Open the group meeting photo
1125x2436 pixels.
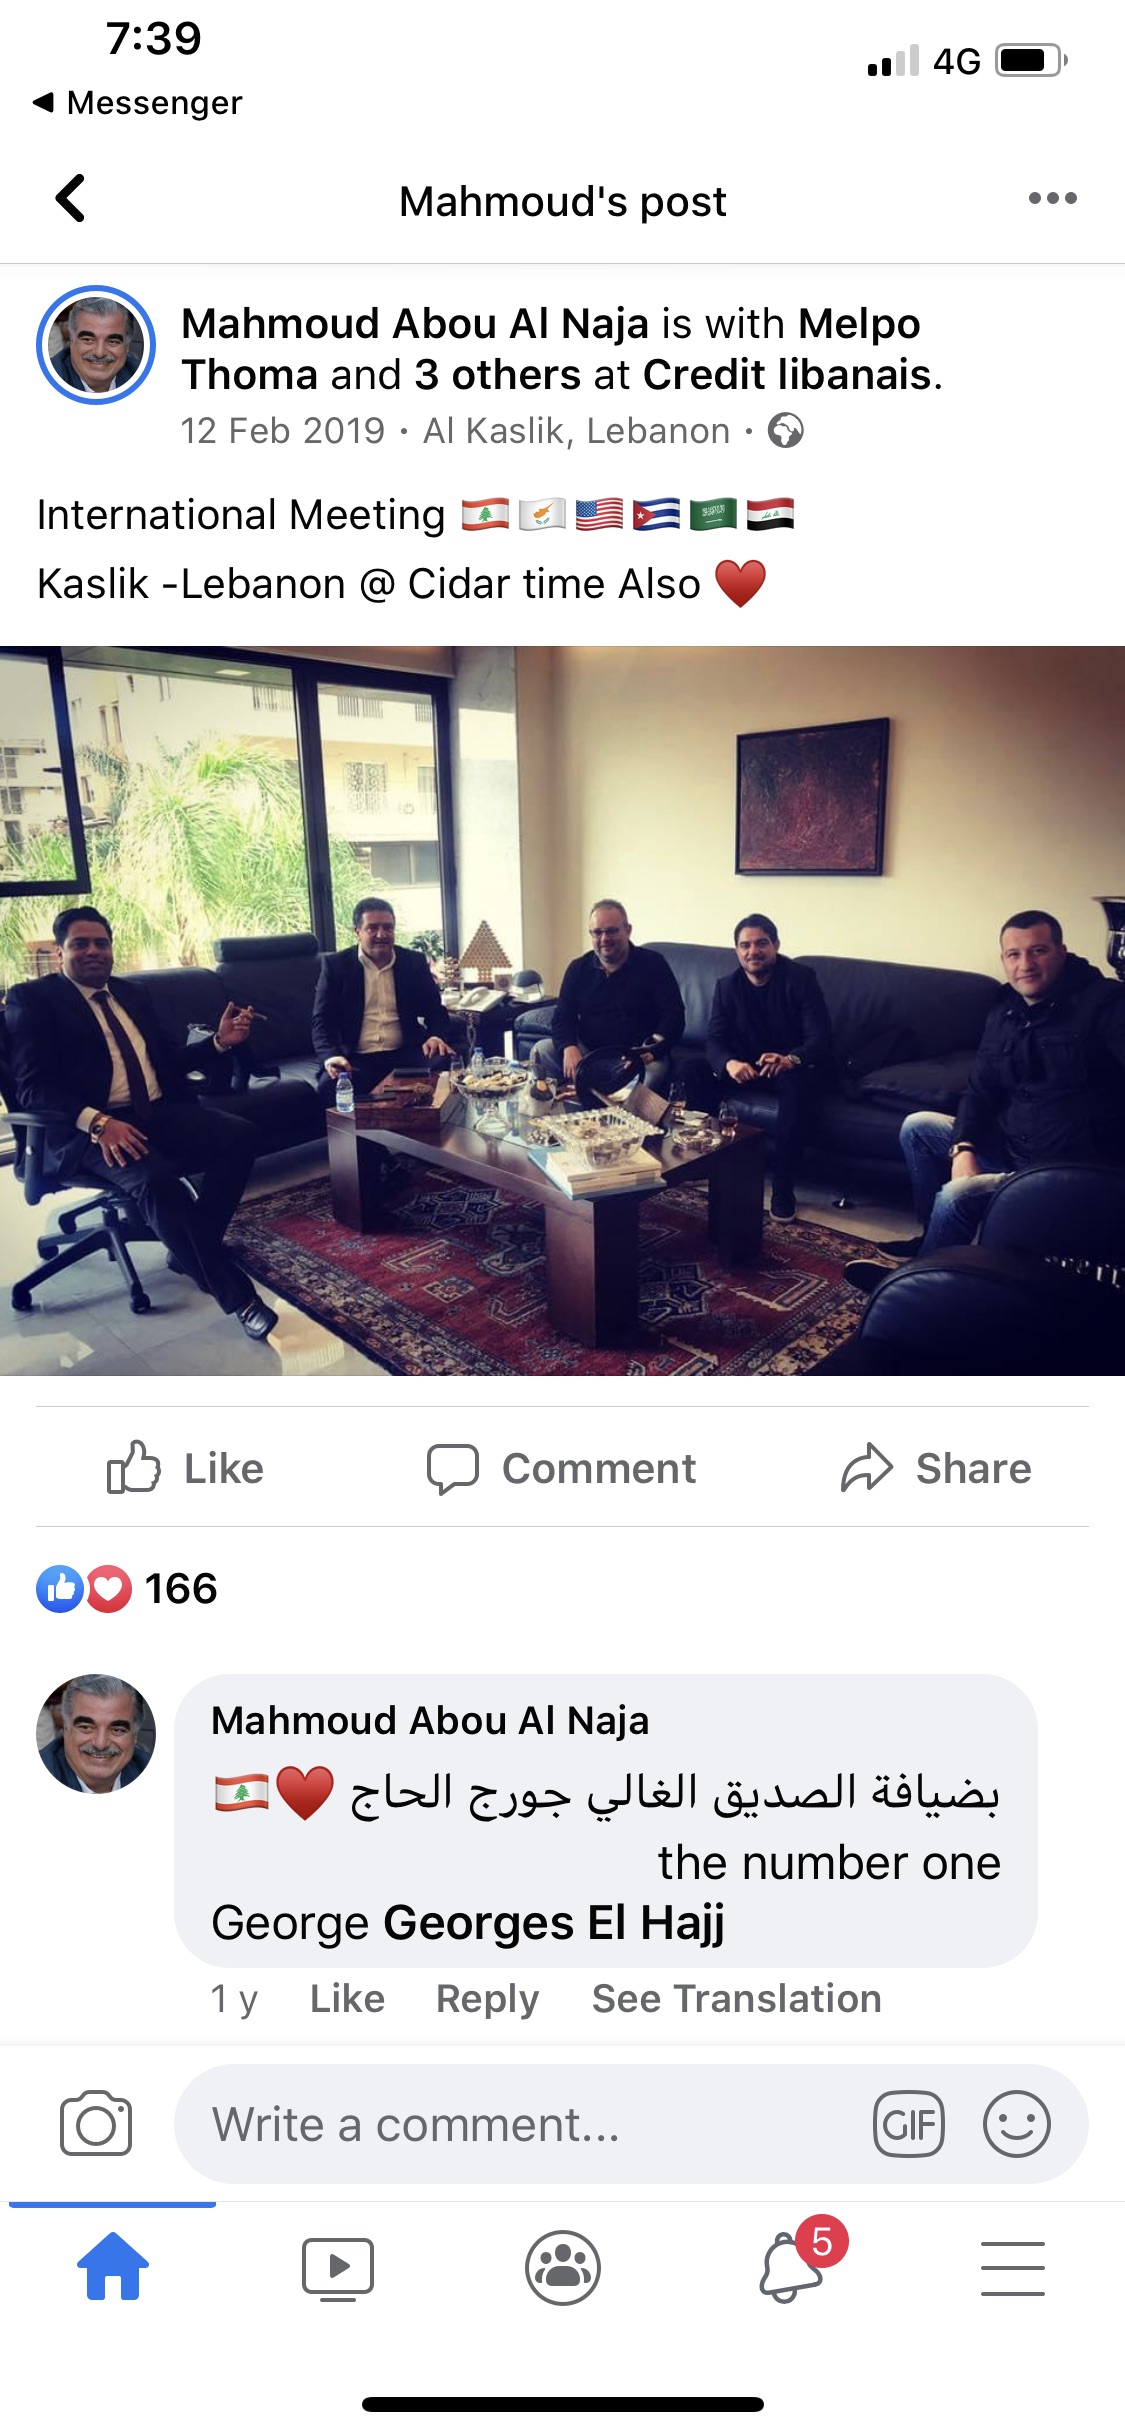pyautogui.click(x=562, y=1010)
